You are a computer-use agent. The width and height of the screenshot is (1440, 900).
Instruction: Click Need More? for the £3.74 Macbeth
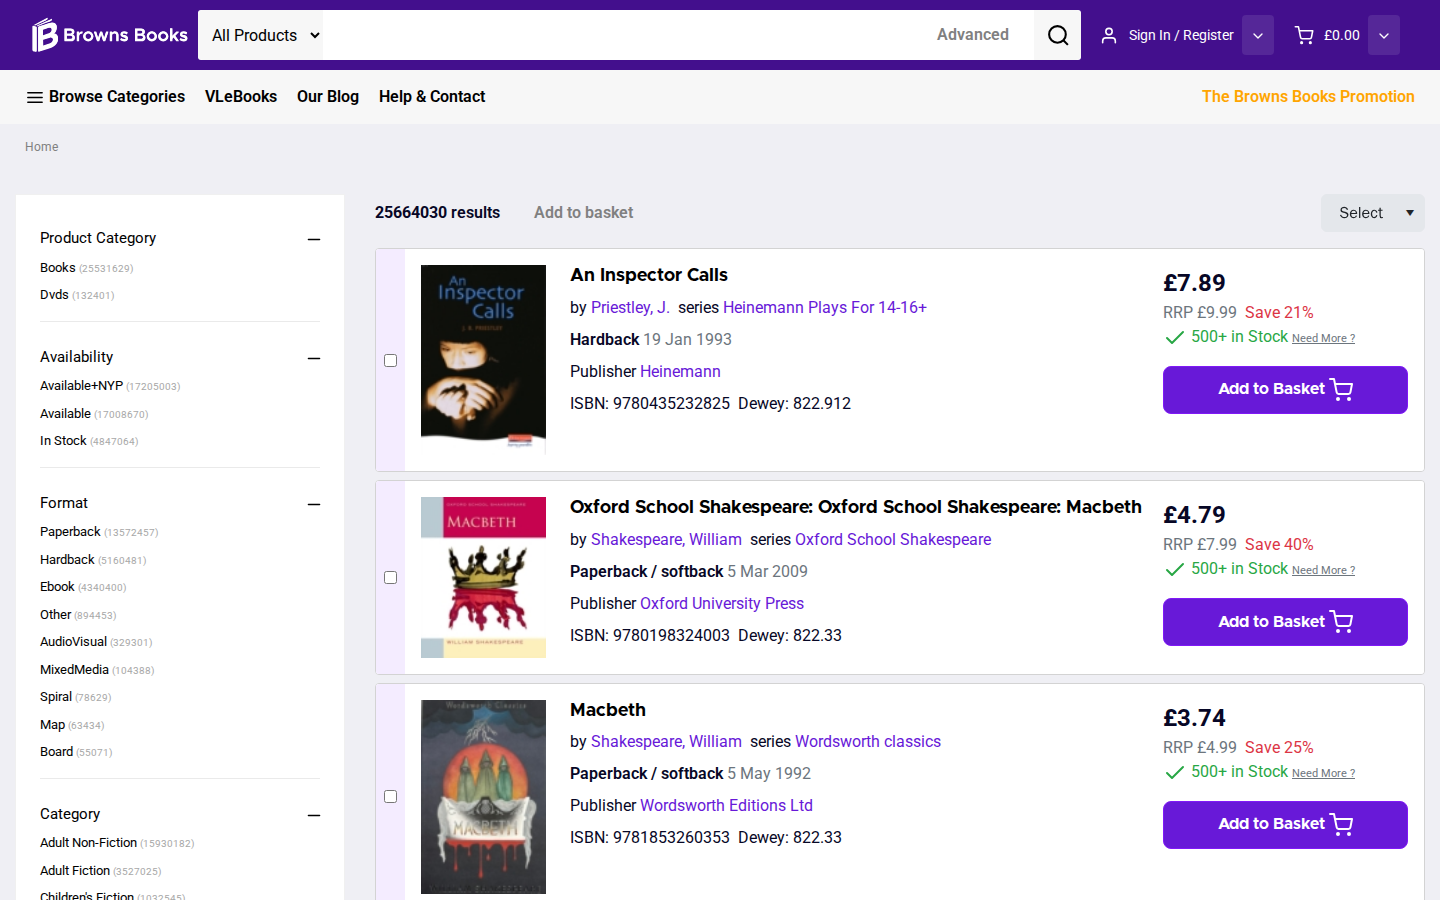(1323, 774)
